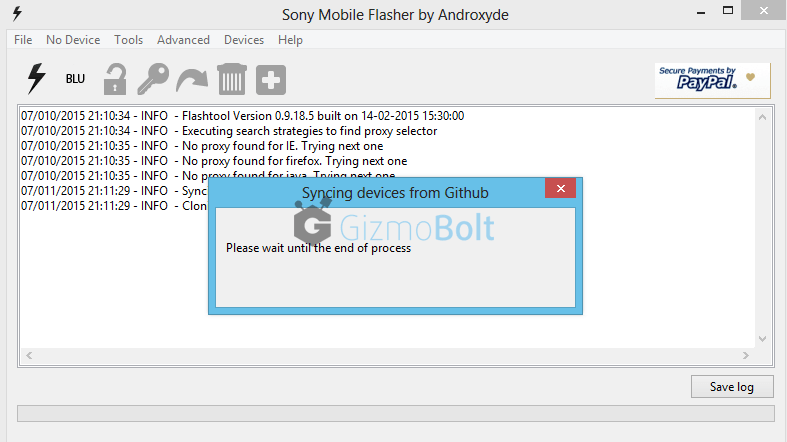
Task: Click the Executing search strategies log line
Action: tap(229, 131)
